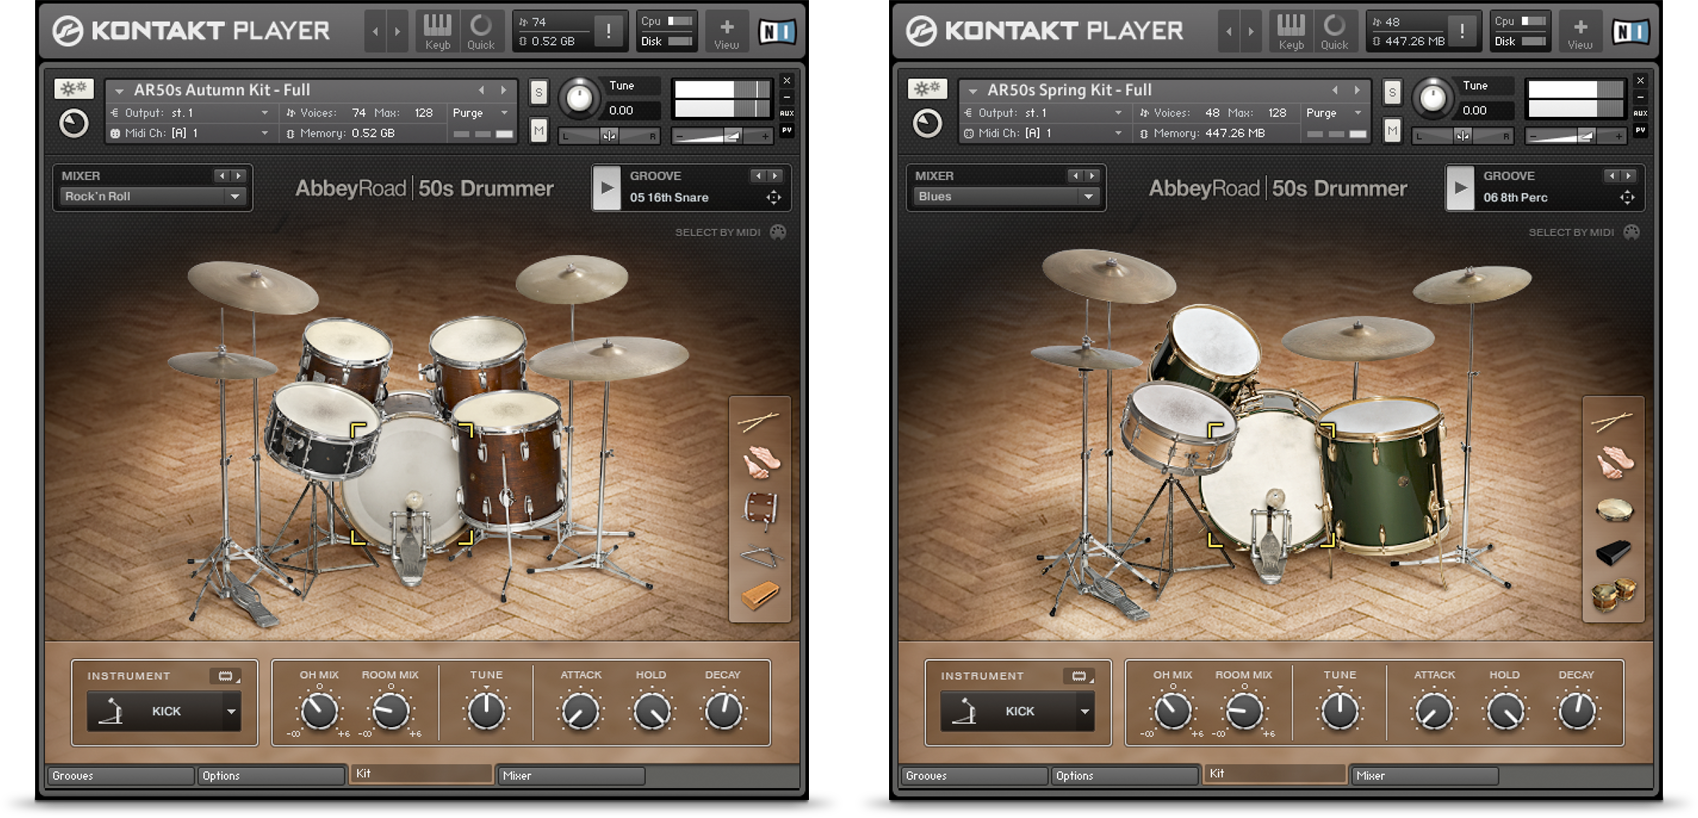Open the Keyb keyboard view in Autumn Kit window
Screen dimensions: 1698x818
(x=437, y=31)
